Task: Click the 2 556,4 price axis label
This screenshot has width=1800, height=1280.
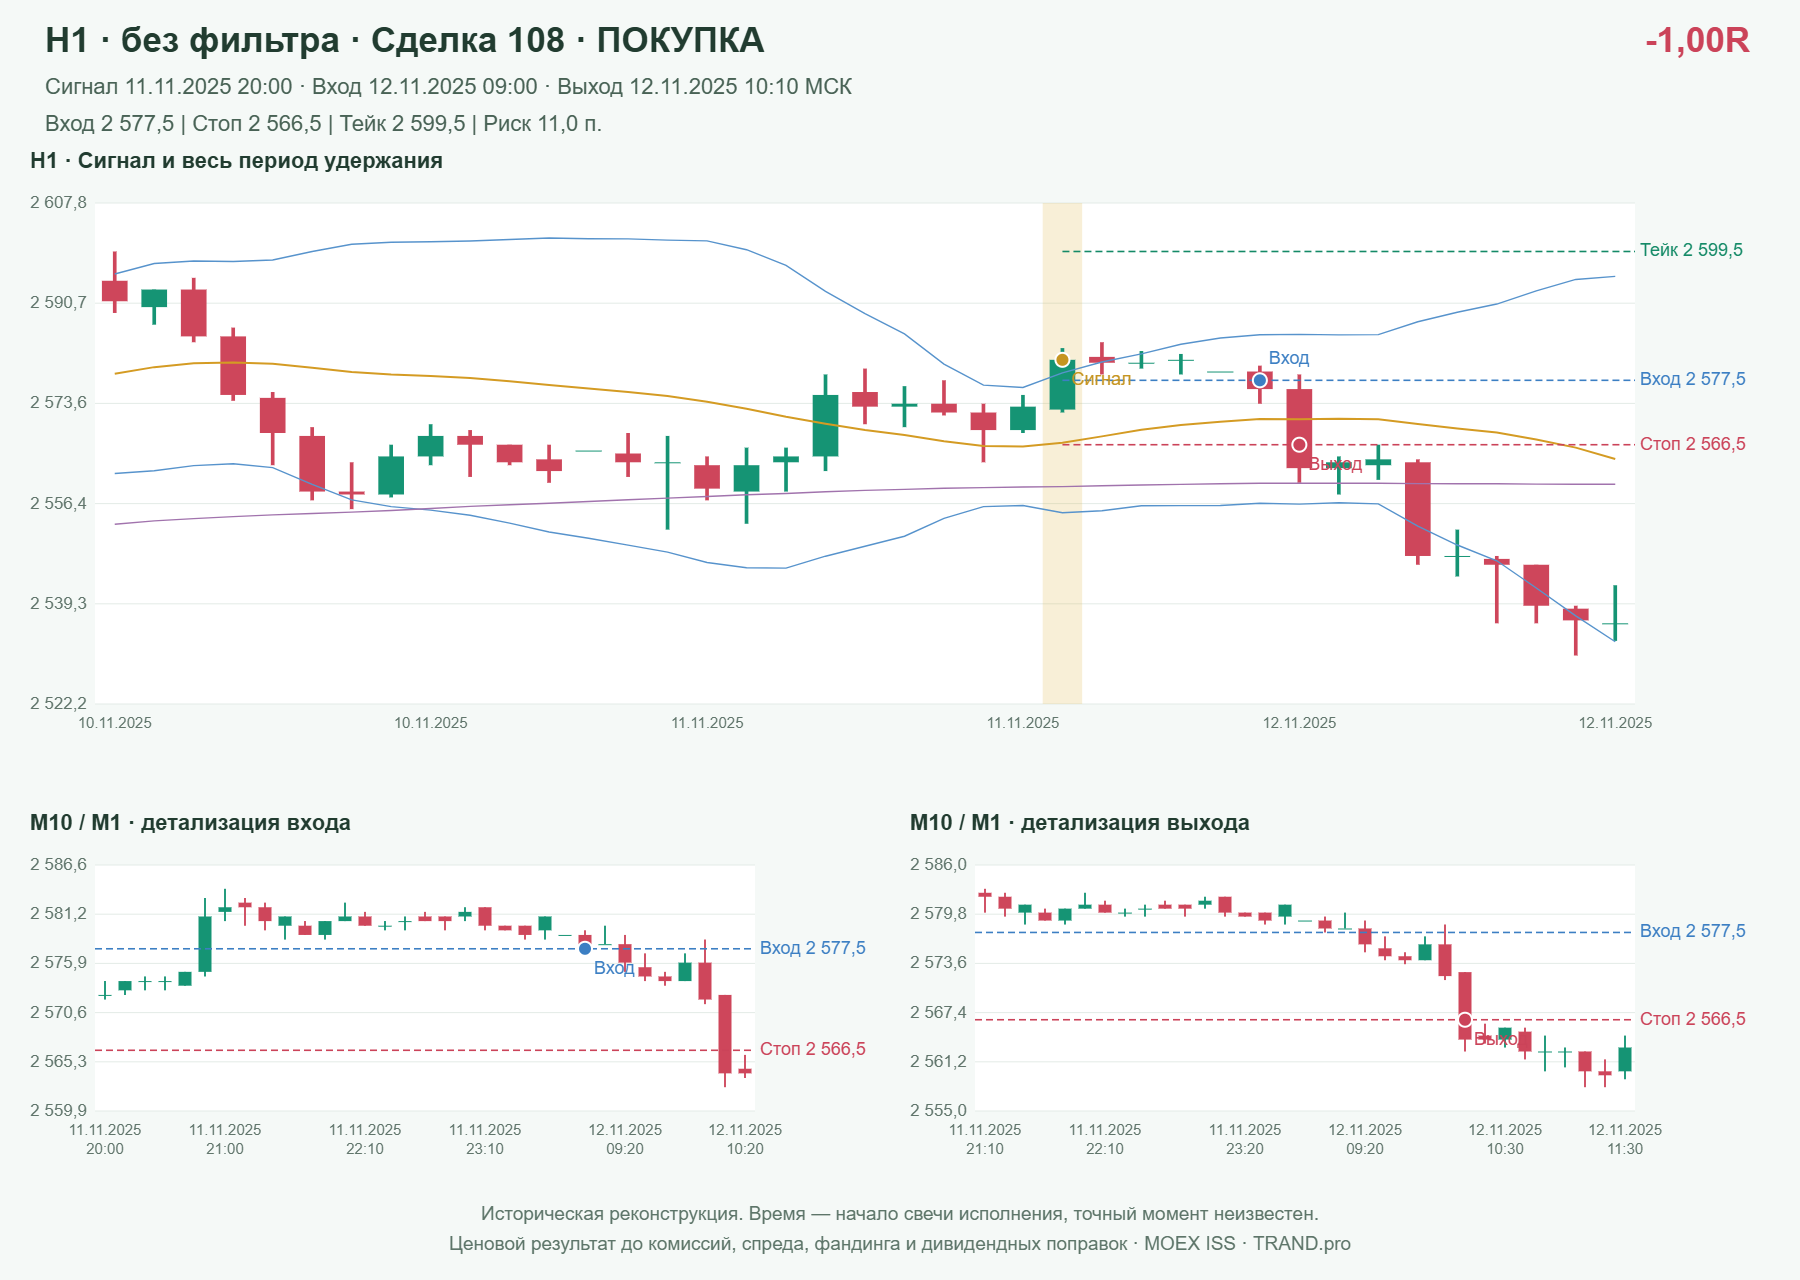Action: (x=58, y=504)
